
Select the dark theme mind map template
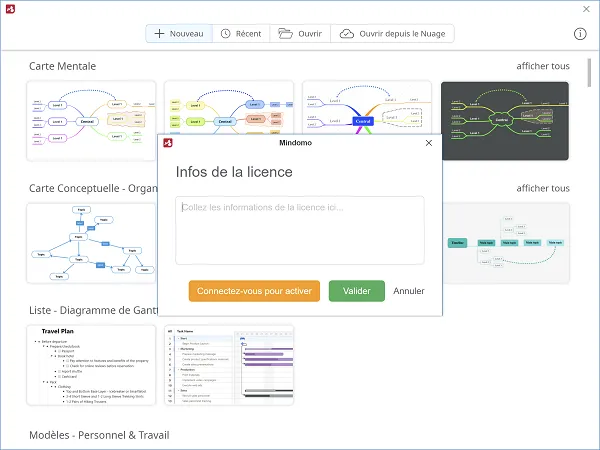click(505, 121)
